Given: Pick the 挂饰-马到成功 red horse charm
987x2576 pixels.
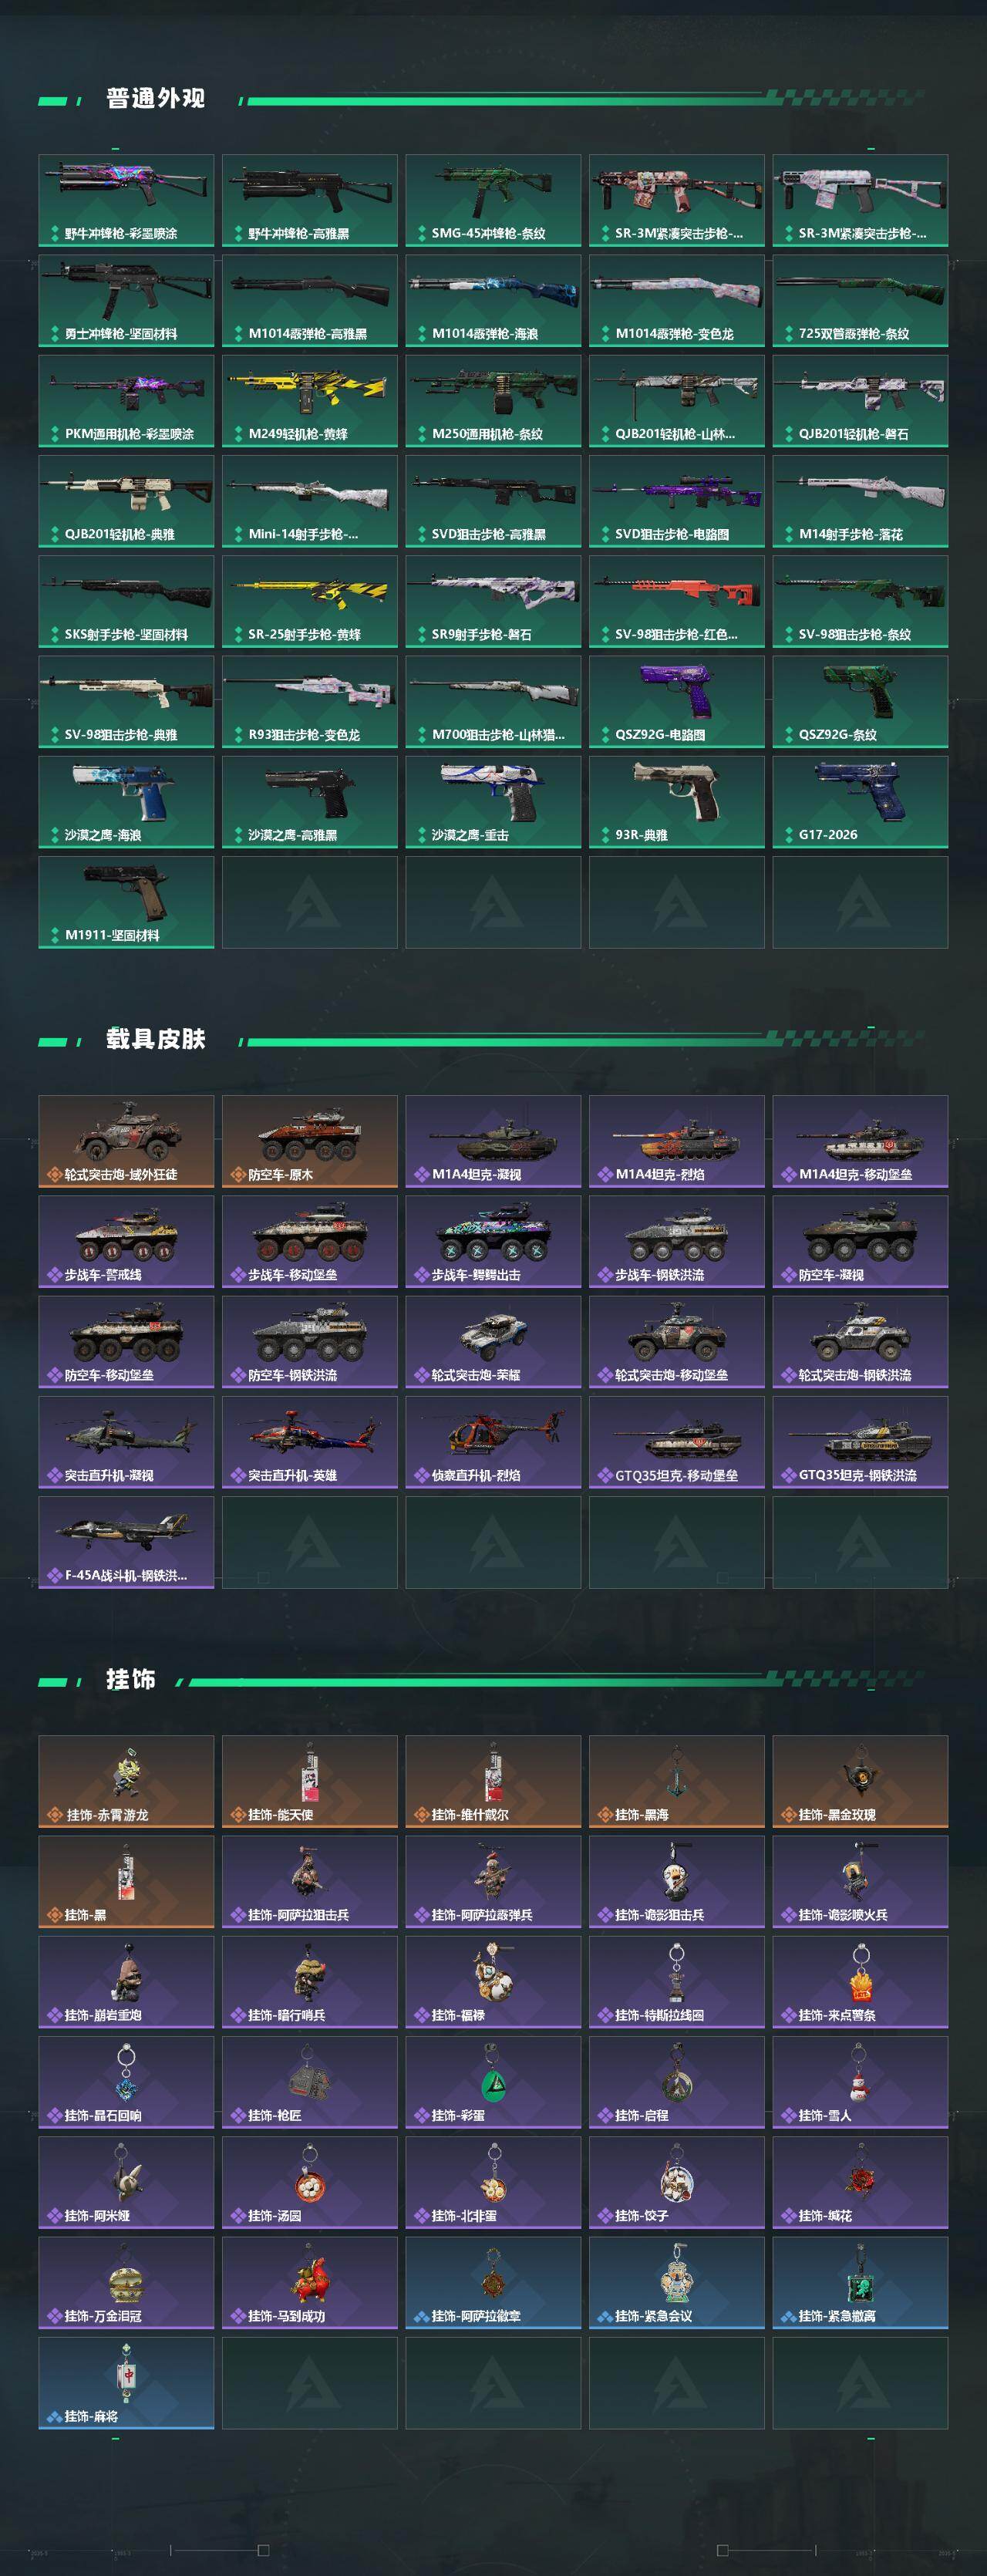Looking at the screenshot, I should click(x=309, y=2283).
